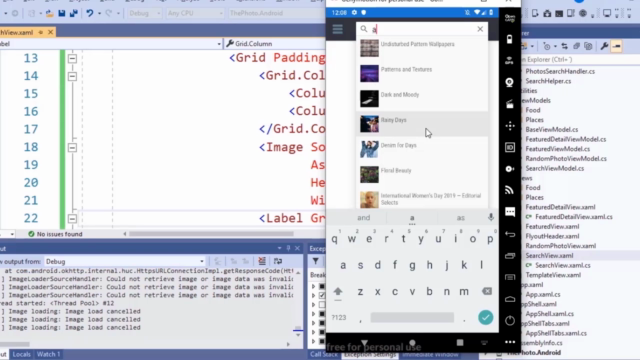Toggle word wrap in Output window toolbar
Viewport: 640px width, 360px height.
pos(278,261)
